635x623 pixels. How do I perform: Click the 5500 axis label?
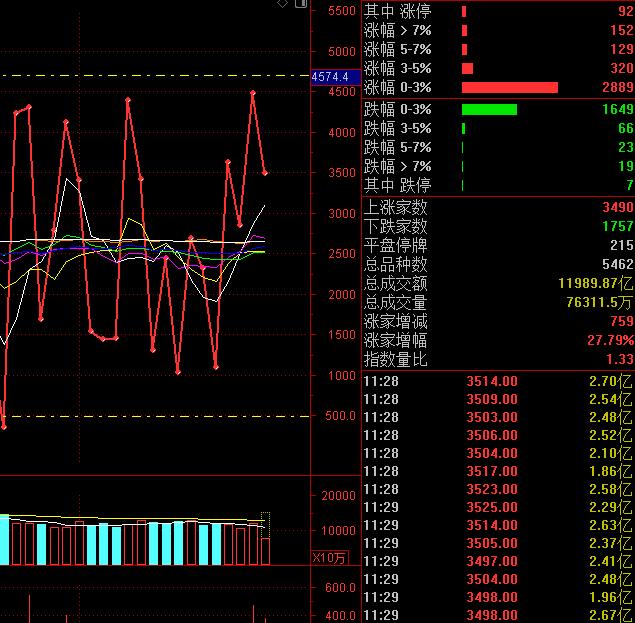pyautogui.click(x=342, y=11)
